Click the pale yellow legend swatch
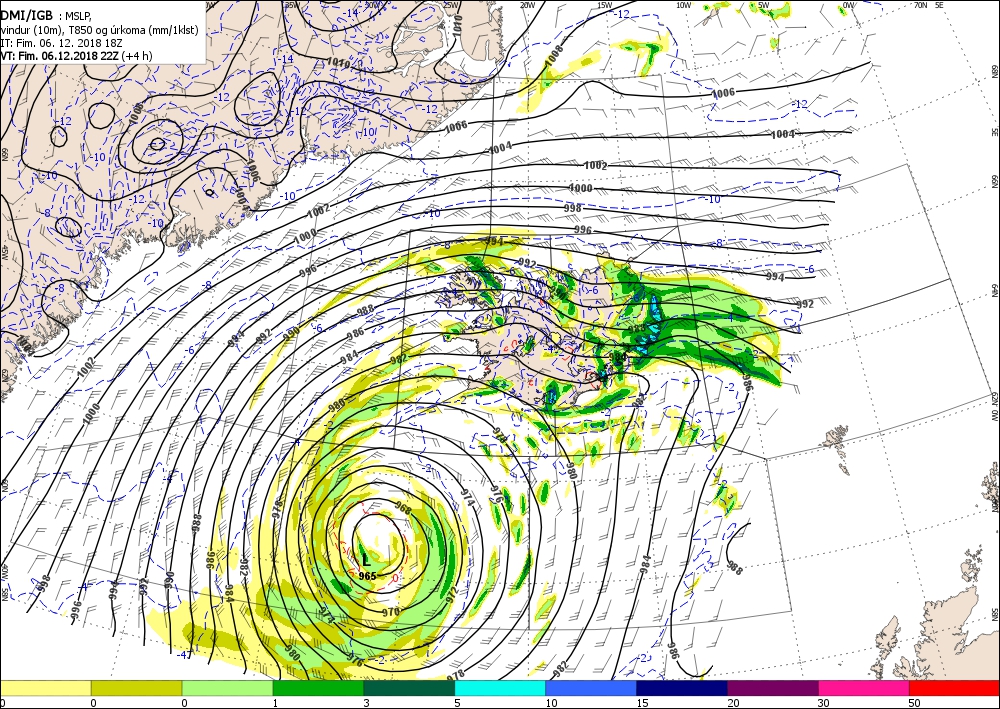 [45, 688]
